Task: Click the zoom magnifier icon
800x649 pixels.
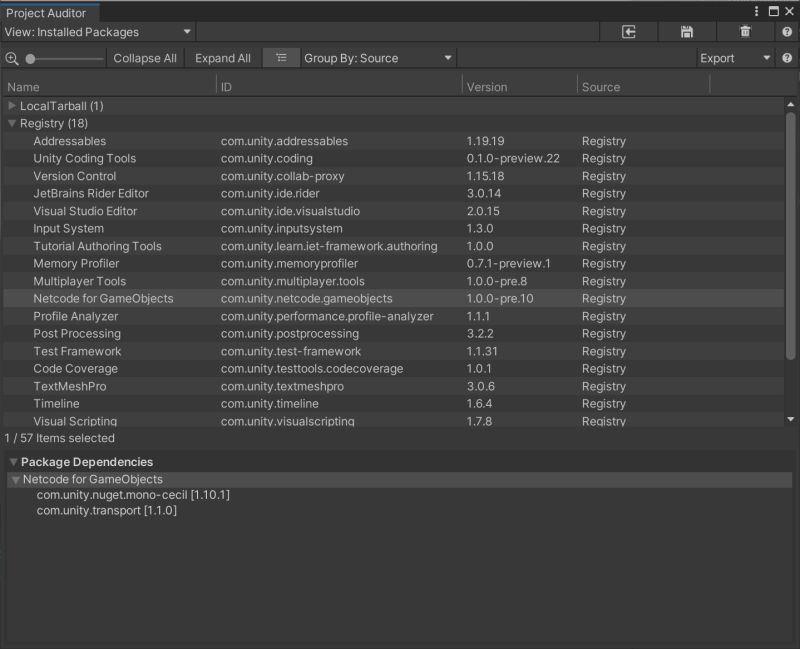Action: 12,59
